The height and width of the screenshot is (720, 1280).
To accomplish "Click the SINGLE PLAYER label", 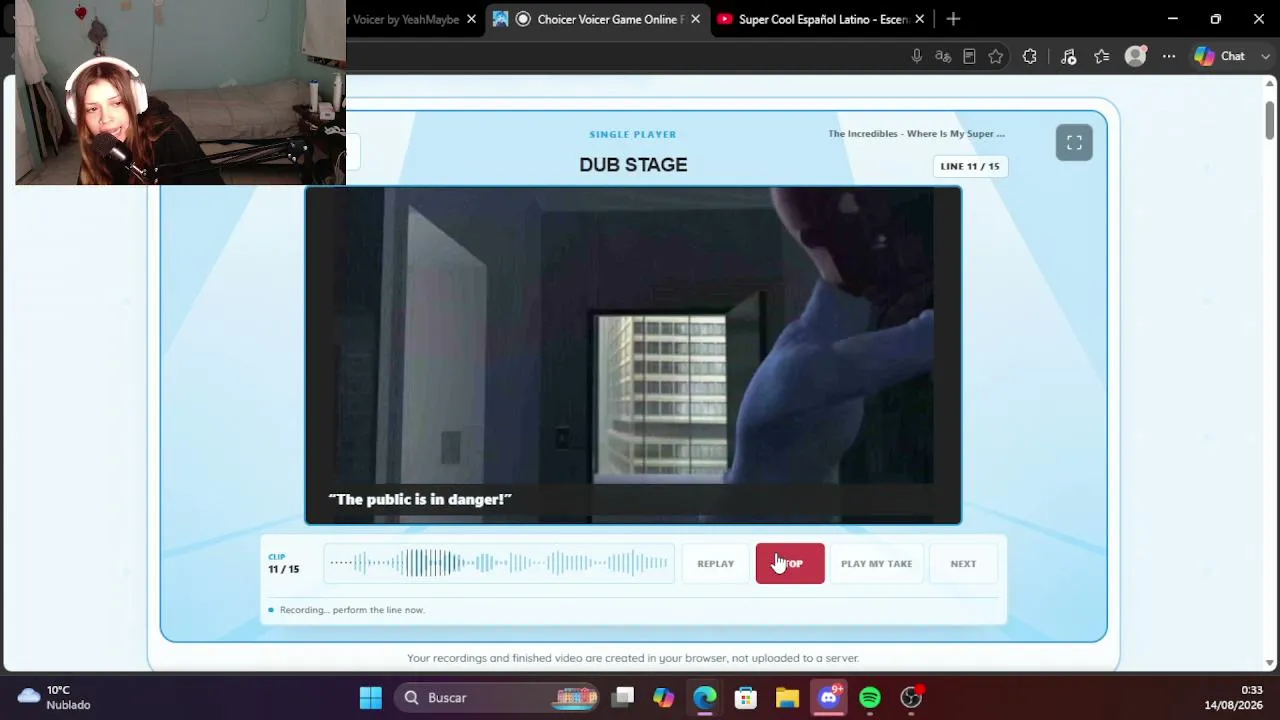I will pos(633,134).
